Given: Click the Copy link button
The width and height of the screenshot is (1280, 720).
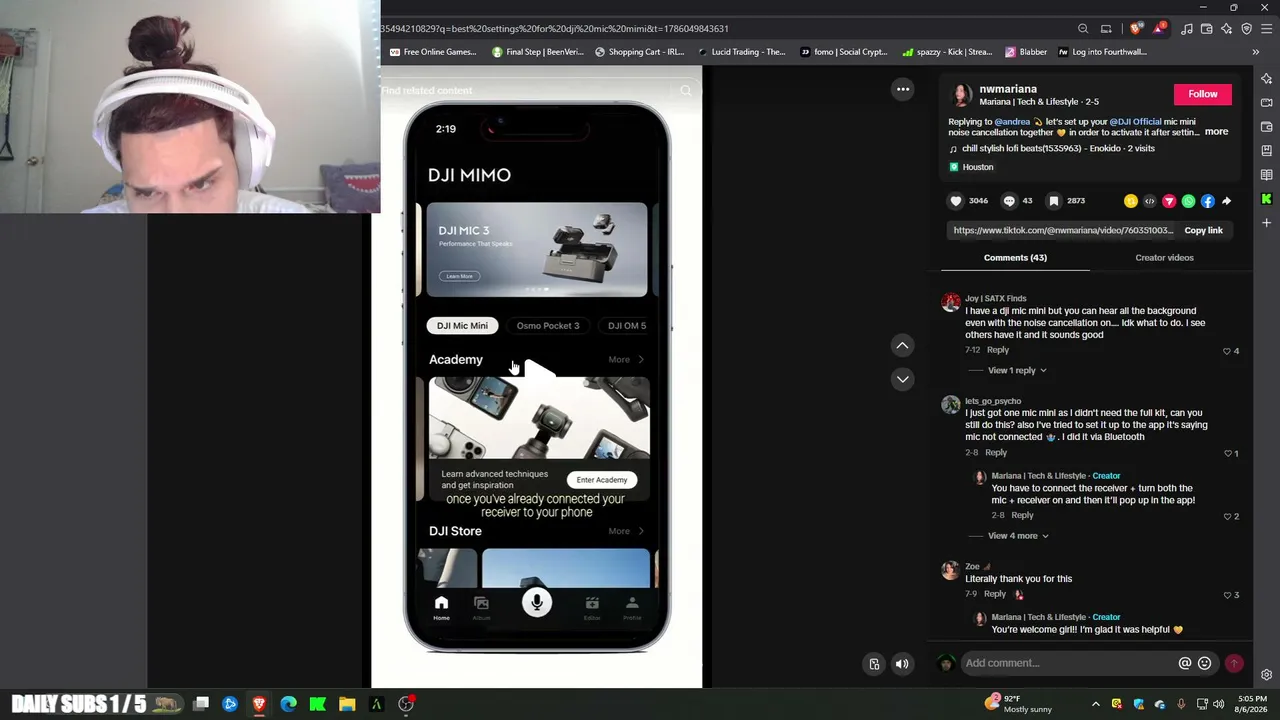Looking at the screenshot, I should point(1203,231).
